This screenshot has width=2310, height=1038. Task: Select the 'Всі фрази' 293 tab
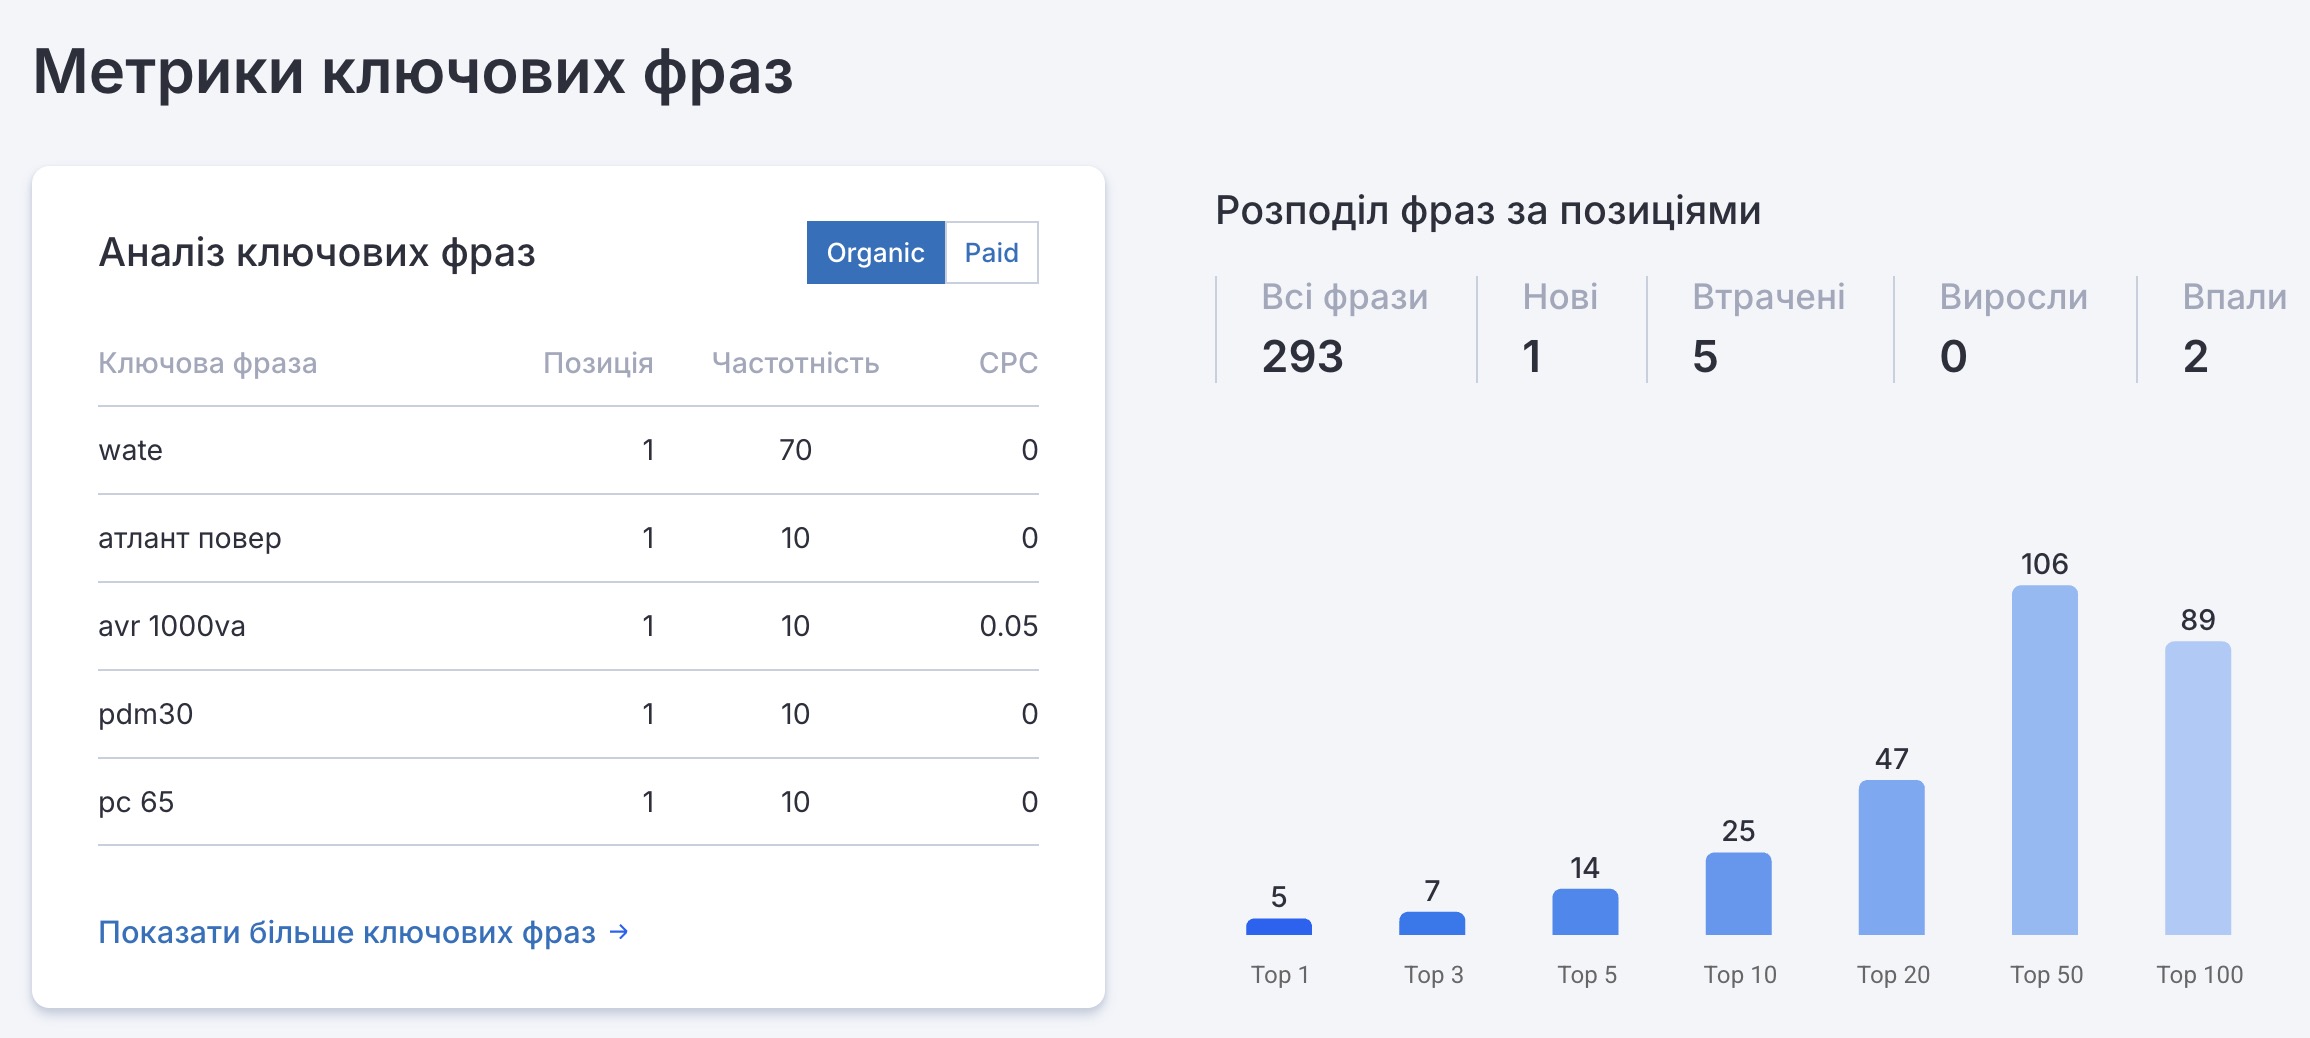coord(1343,328)
